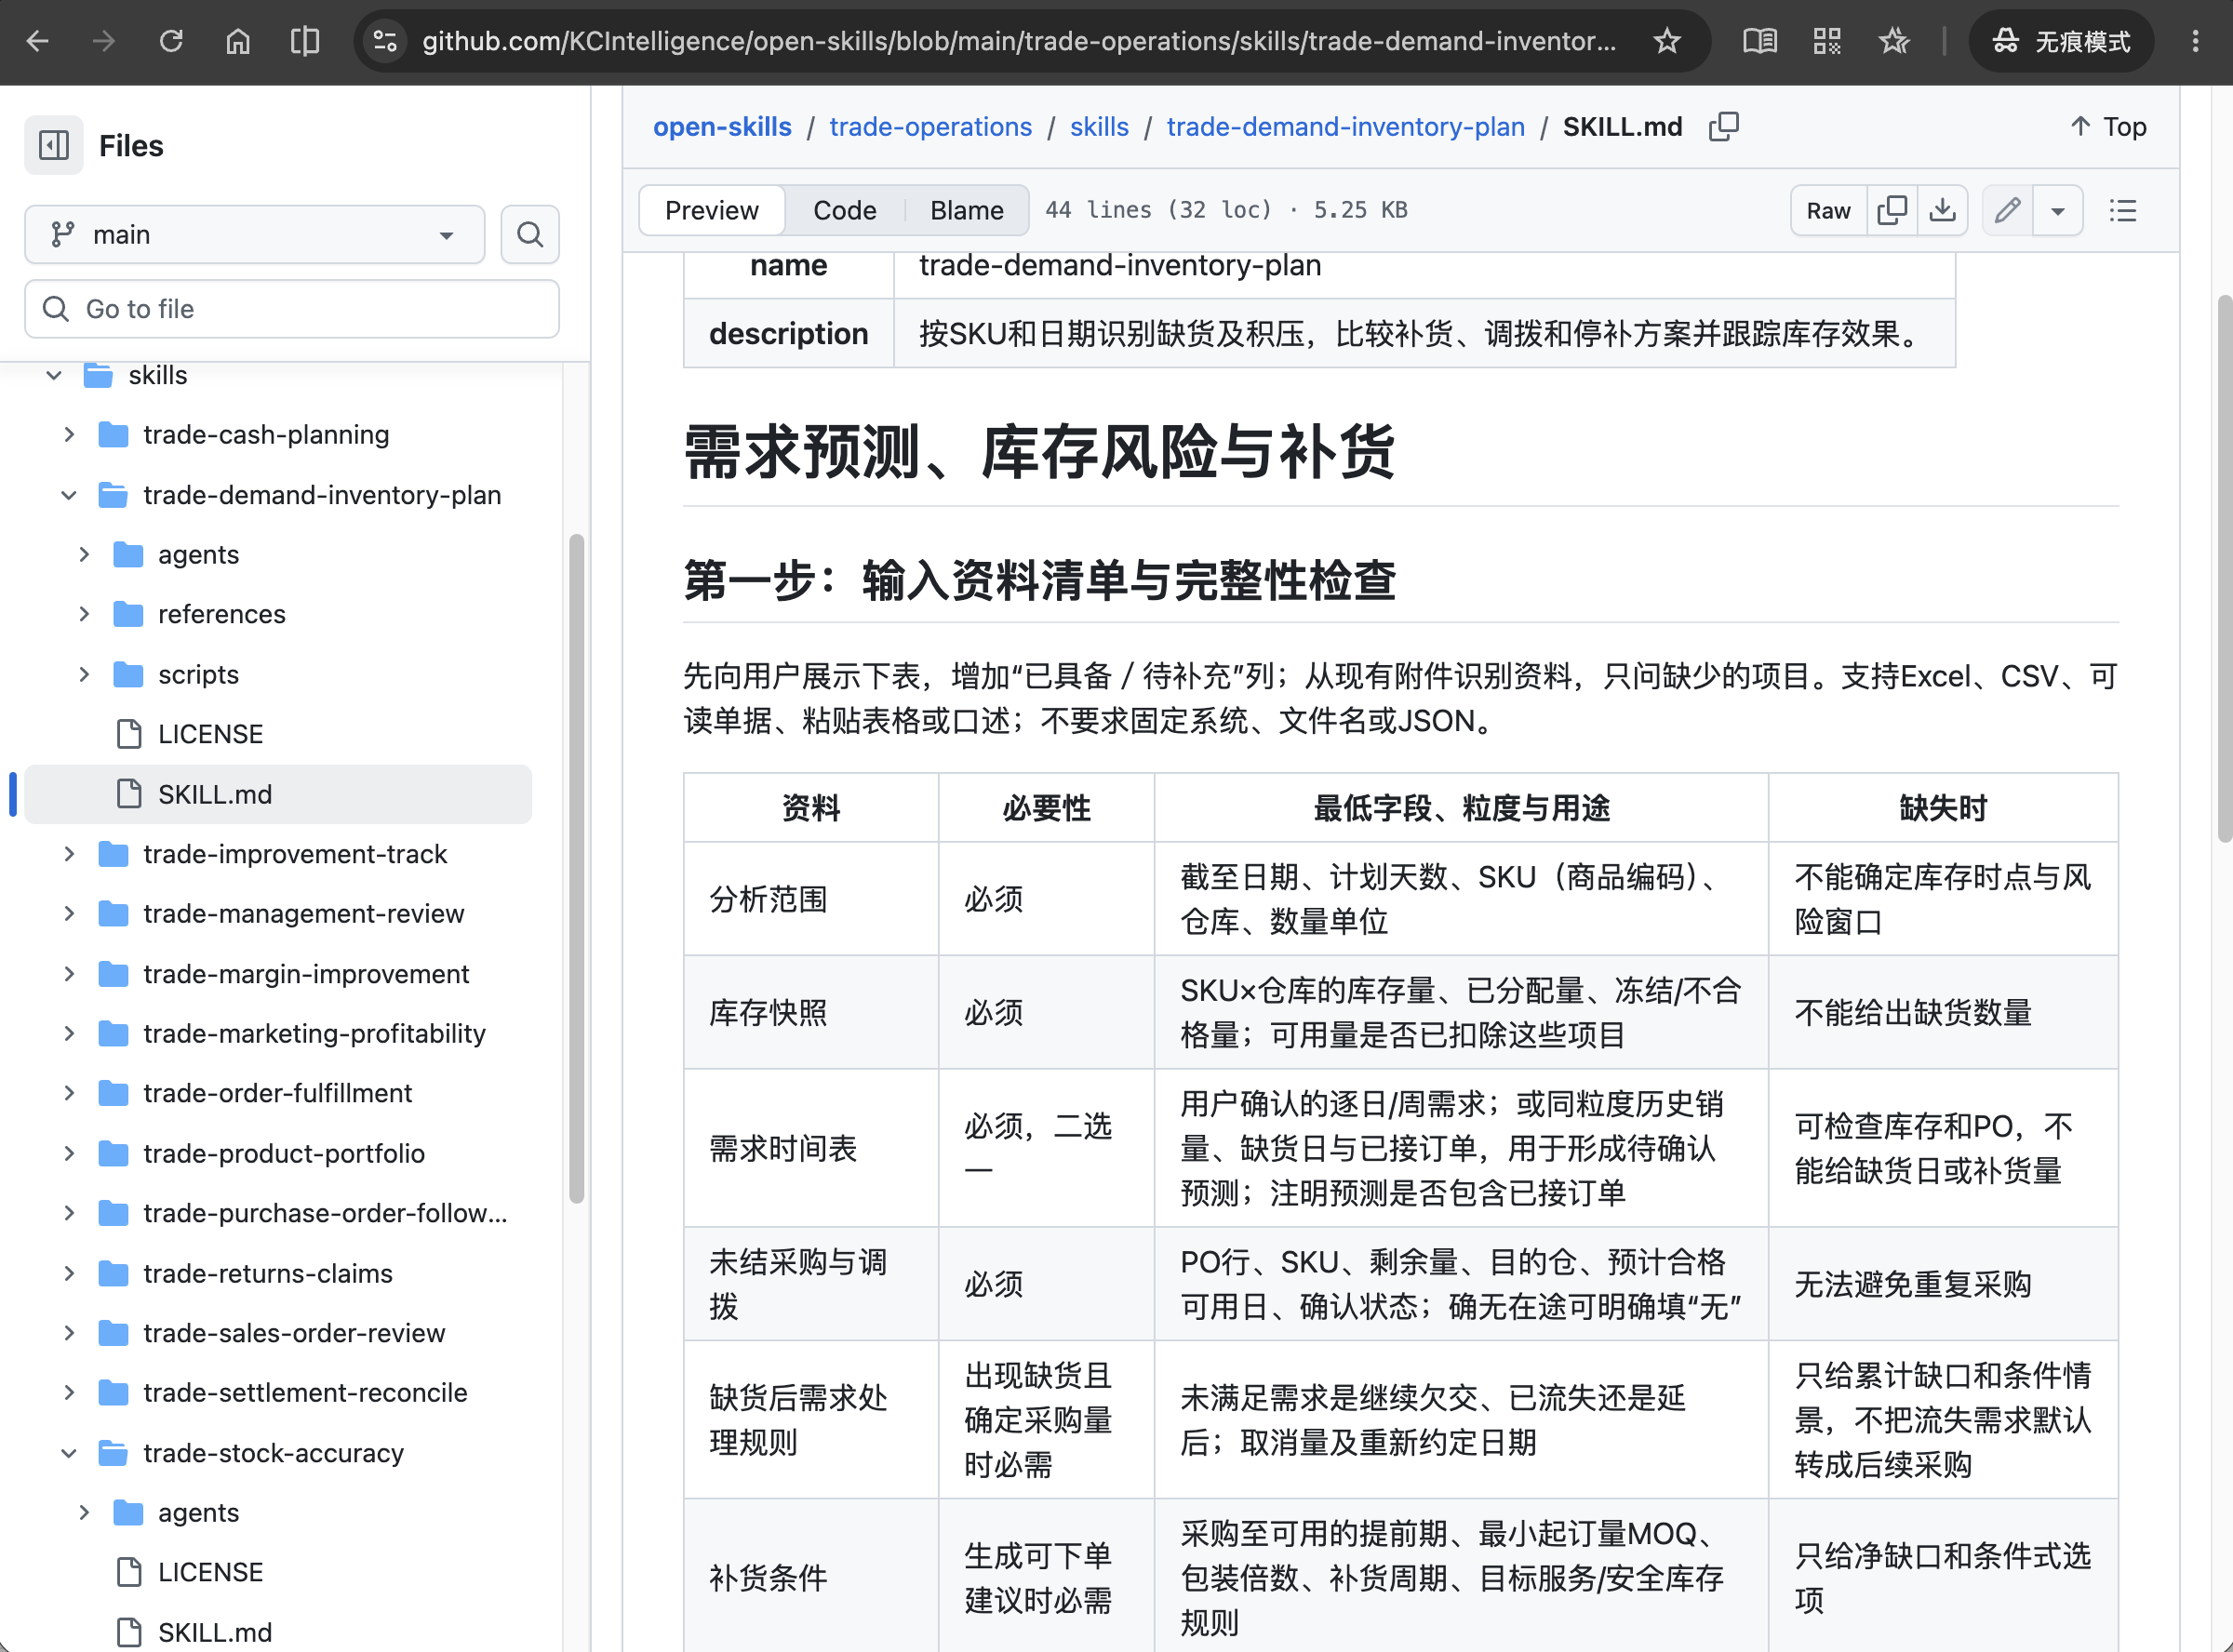Open the skills breadcrumb link
Viewport: 2233px width, 1652px height.
coord(1099,127)
